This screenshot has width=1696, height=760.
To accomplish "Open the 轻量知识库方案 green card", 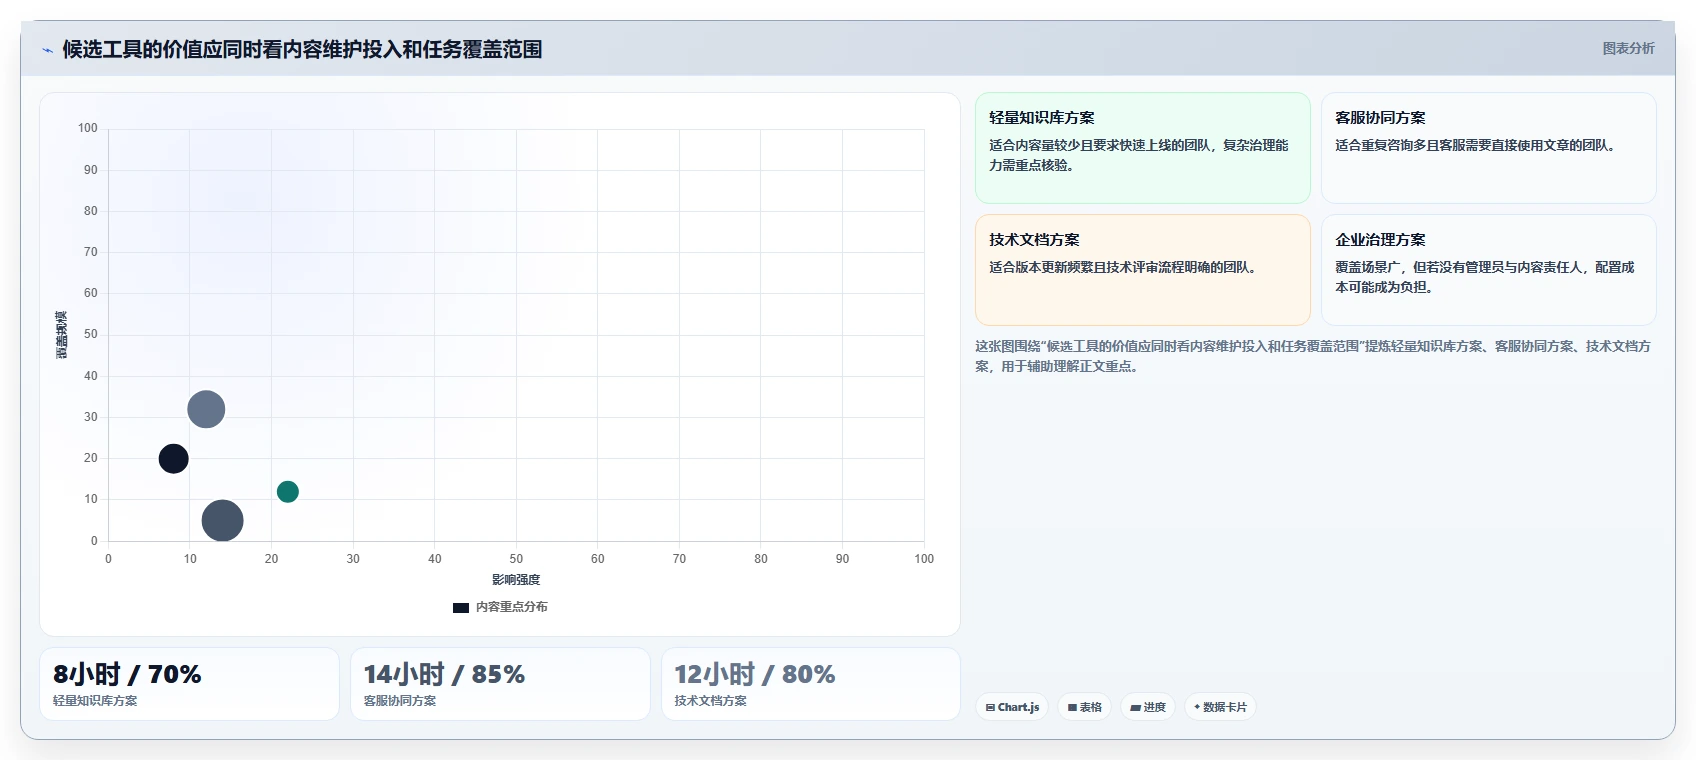I will pyautogui.click(x=1143, y=148).
